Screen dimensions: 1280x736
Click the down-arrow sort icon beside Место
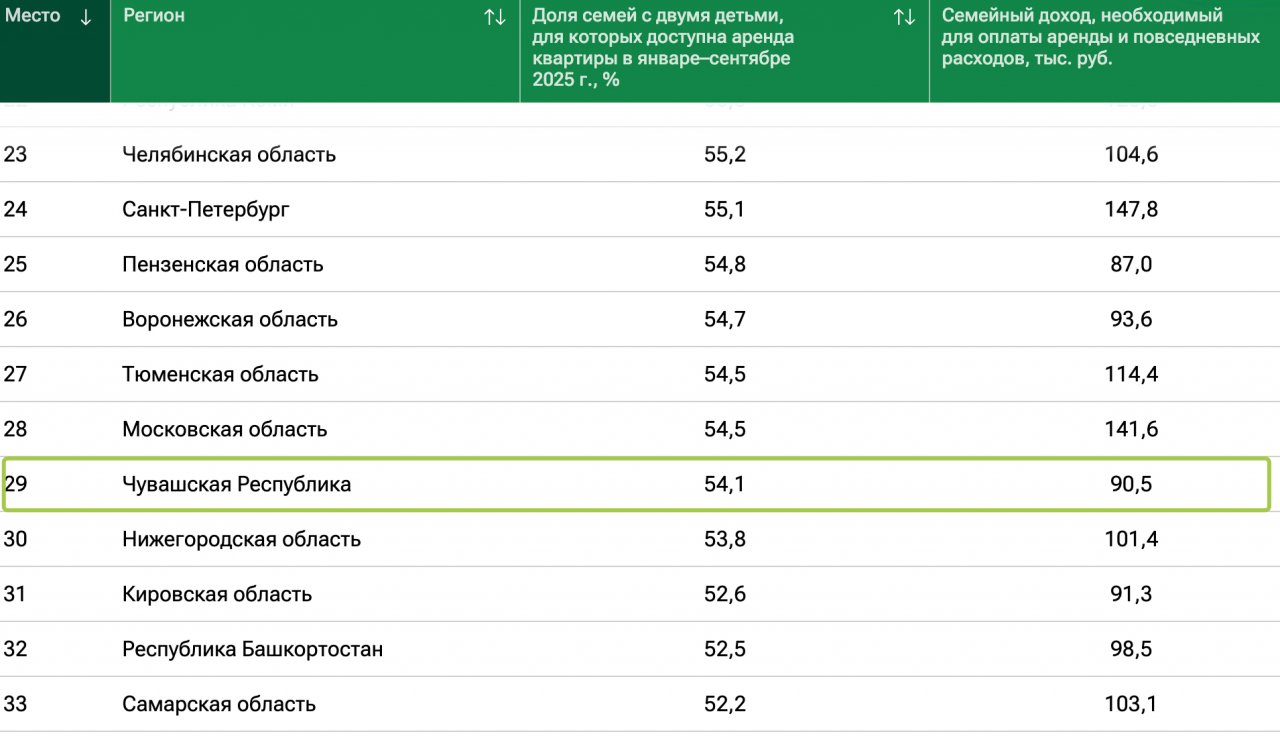point(85,17)
